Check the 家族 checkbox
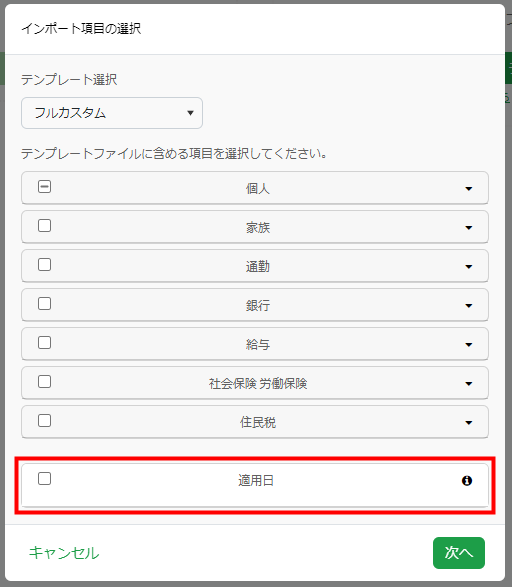Viewport: 512px width, 587px height. click(x=45, y=225)
